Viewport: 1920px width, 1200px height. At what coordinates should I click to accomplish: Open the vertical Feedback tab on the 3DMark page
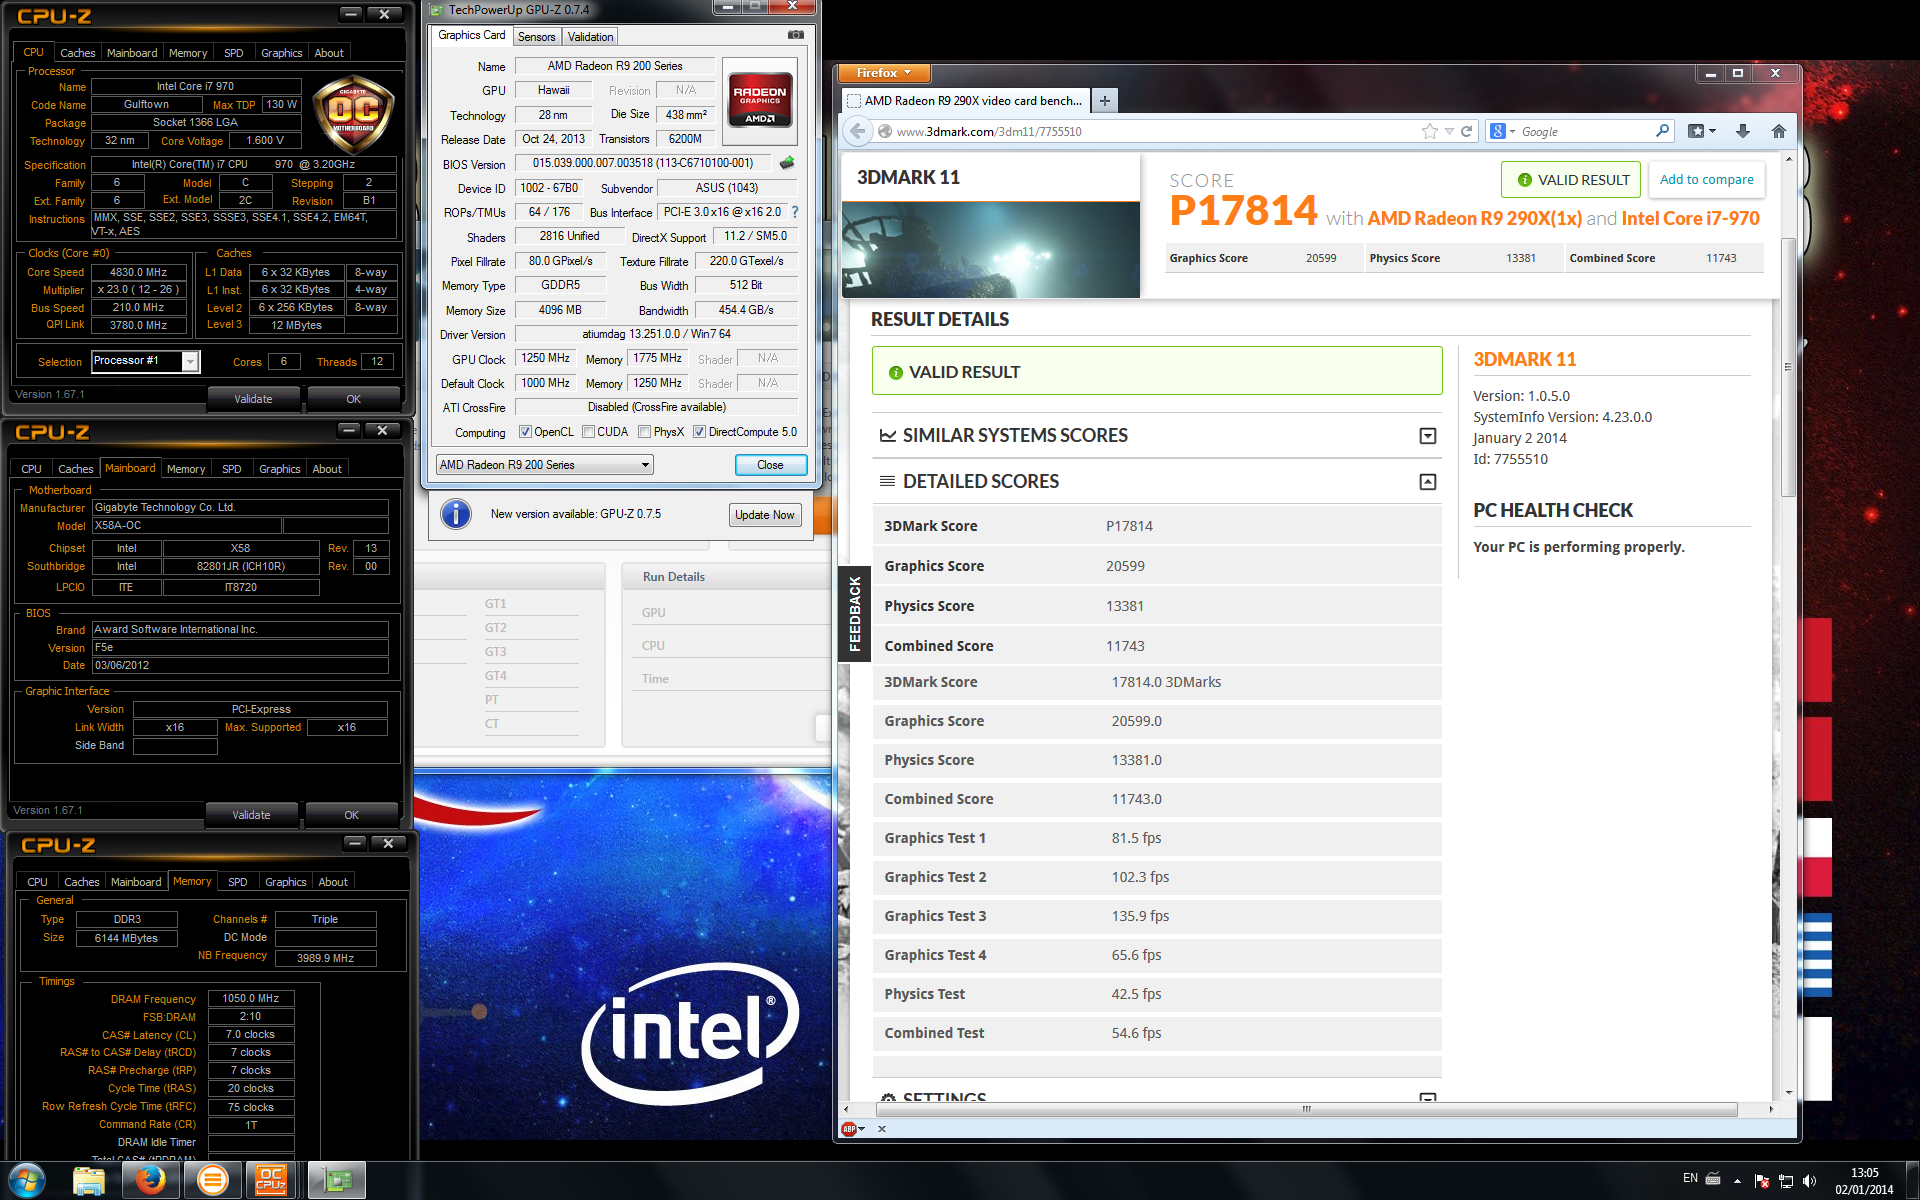854,614
